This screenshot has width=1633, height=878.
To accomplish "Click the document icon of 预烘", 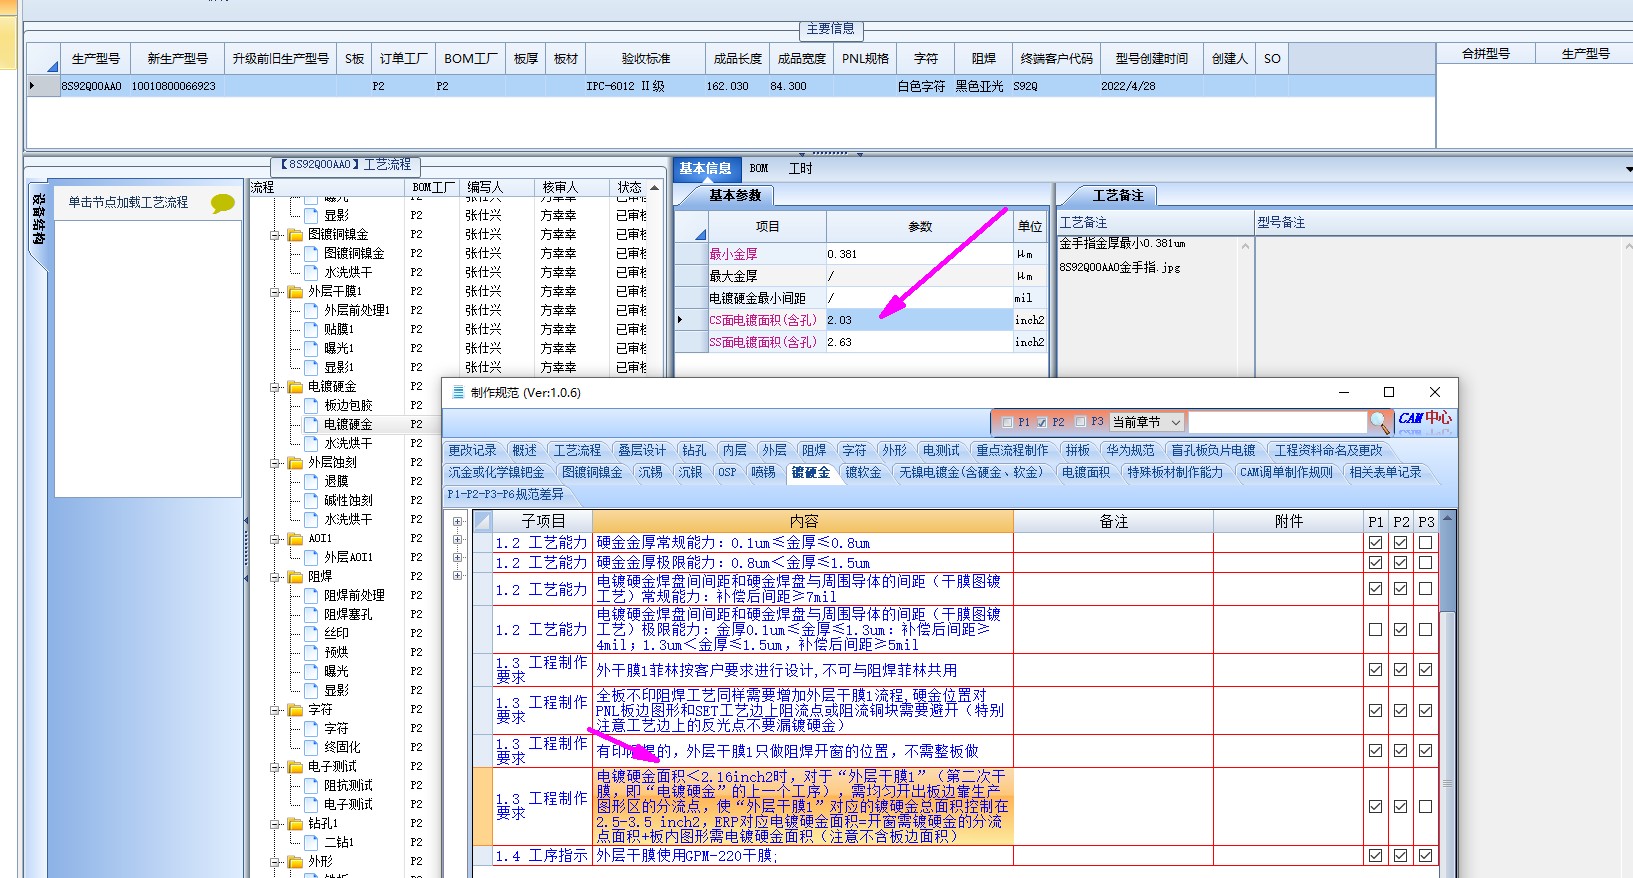I will [x=311, y=652].
